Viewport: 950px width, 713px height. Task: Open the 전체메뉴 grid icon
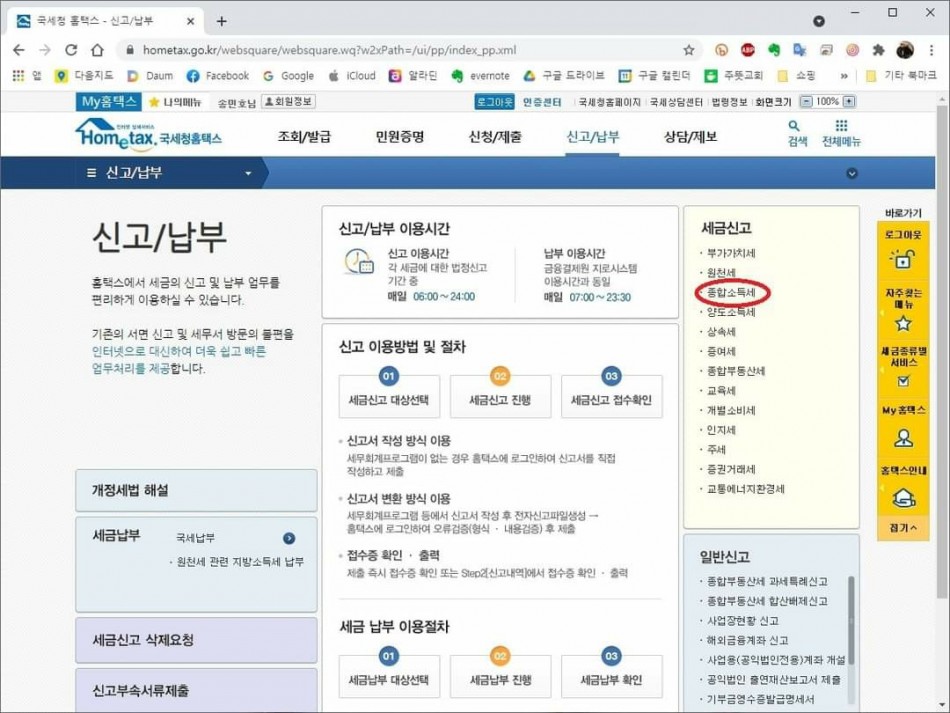840,127
